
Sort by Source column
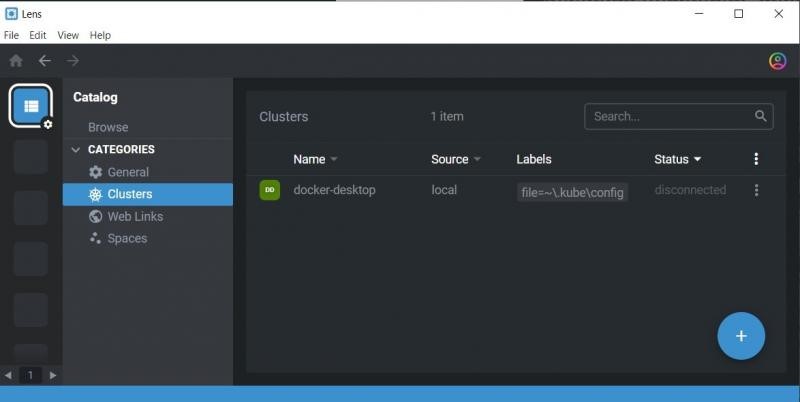[x=455, y=159]
